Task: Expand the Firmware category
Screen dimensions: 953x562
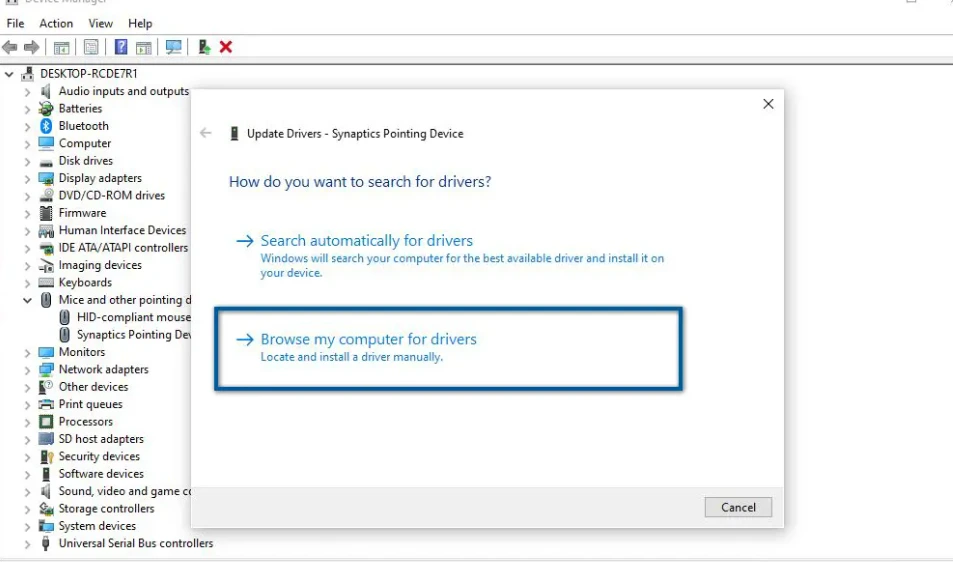Action: [27, 214]
